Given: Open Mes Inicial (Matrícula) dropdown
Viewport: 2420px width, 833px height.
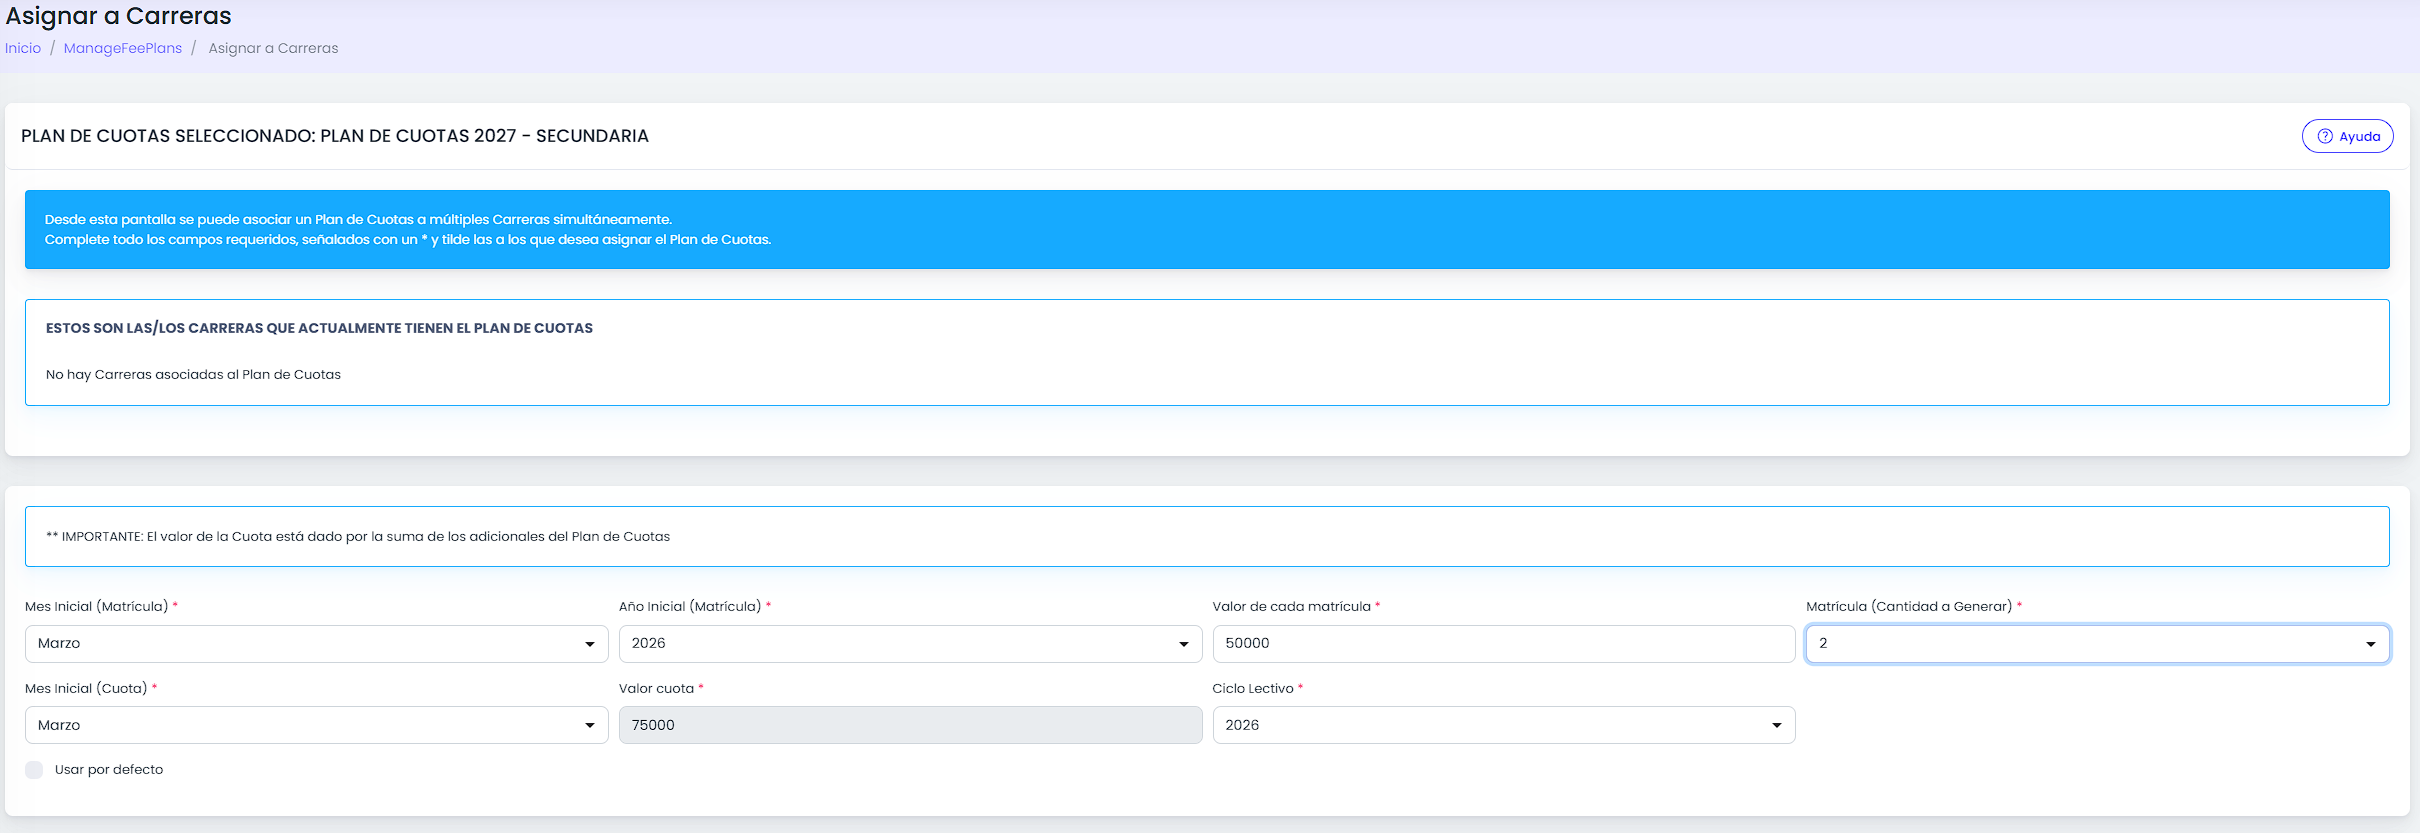Looking at the screenshot, I should [x=316, y=644].
